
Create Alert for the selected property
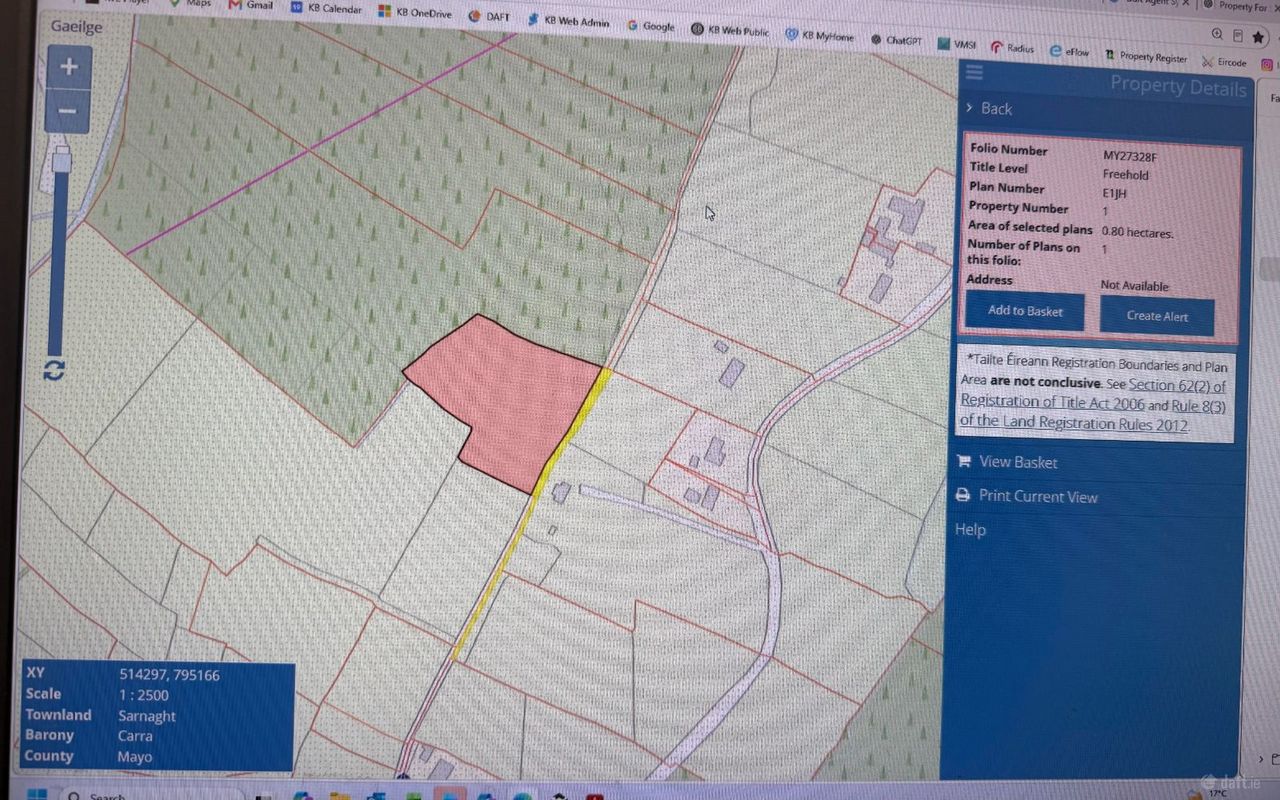tap(1157, 316)
